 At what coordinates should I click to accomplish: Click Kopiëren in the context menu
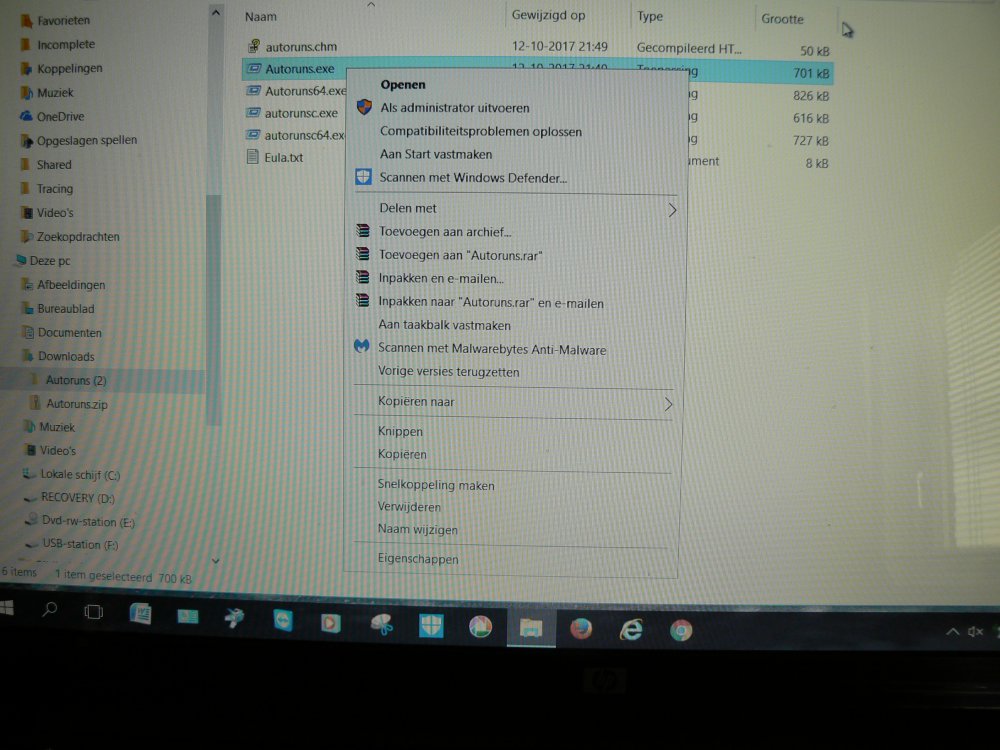coord(402,454)
